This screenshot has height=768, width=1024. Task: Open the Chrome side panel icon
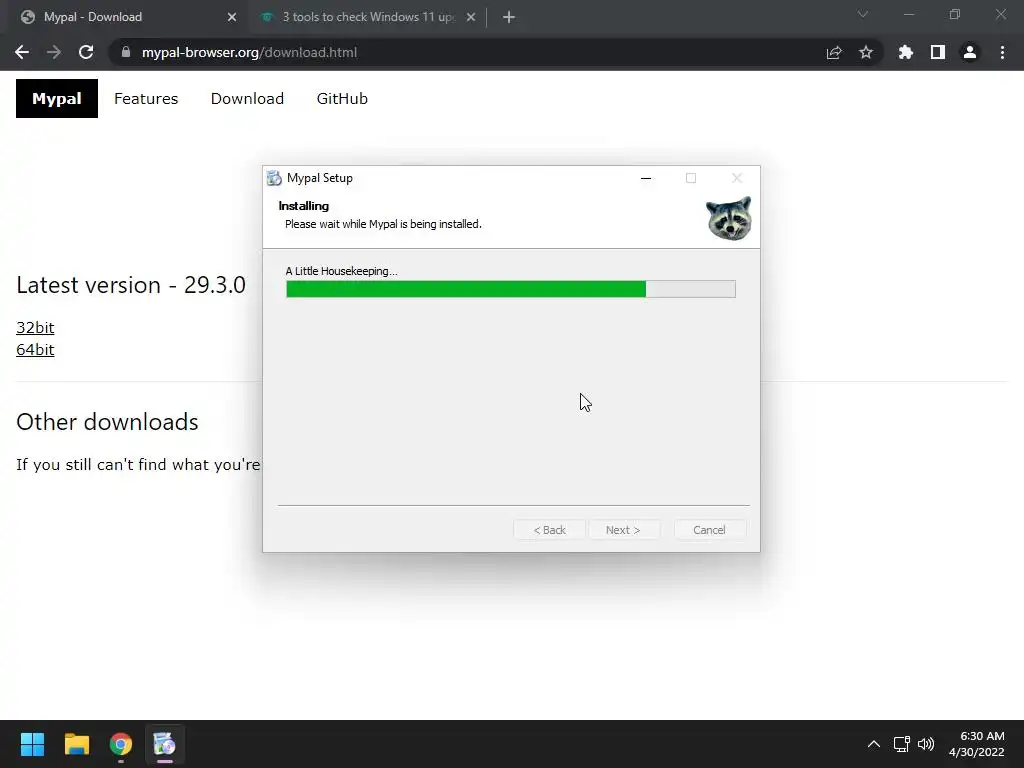point(938,52)
